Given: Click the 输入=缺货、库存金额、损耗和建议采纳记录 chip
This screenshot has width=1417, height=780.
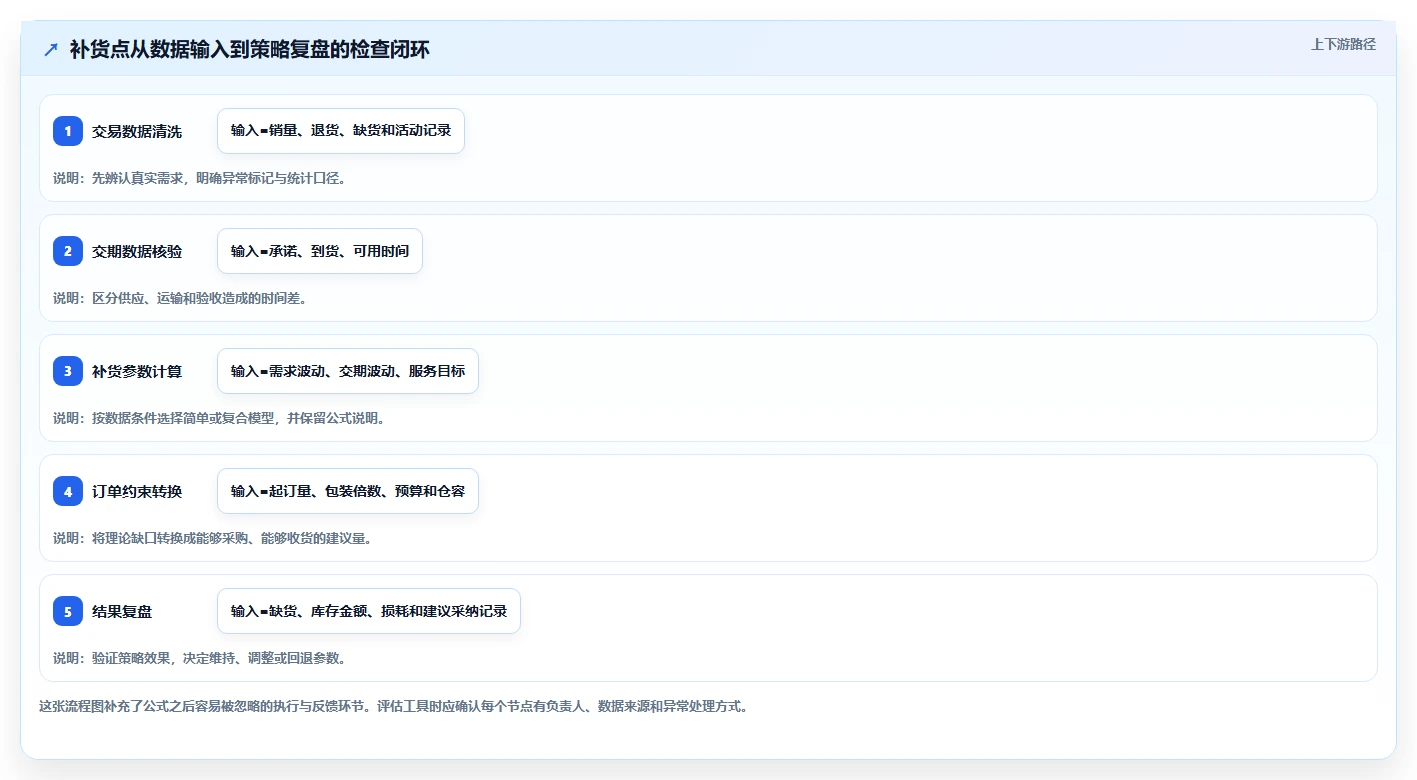Looking at the screenshot, I should point(369,611).
